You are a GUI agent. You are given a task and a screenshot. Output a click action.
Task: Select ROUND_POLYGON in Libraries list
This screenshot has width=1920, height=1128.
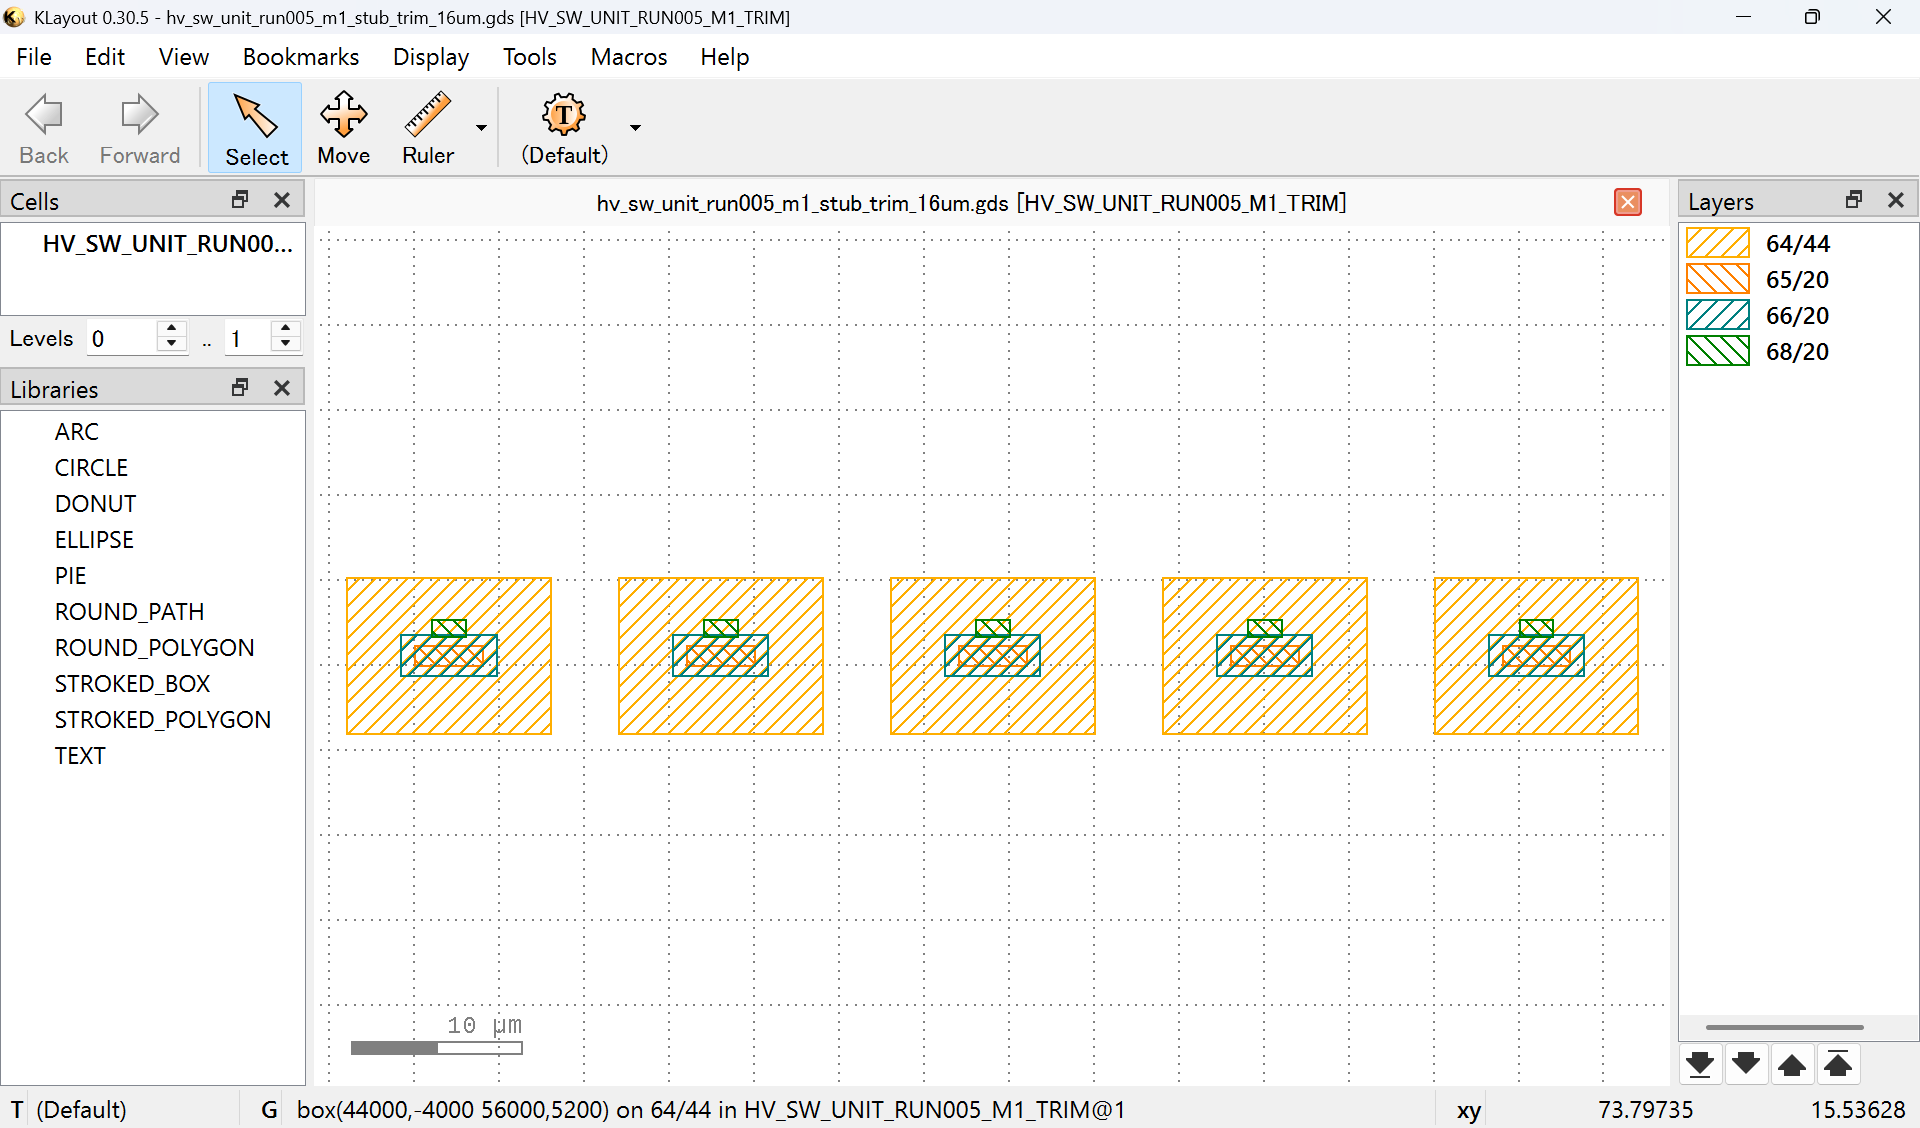[x=154, y=648]
